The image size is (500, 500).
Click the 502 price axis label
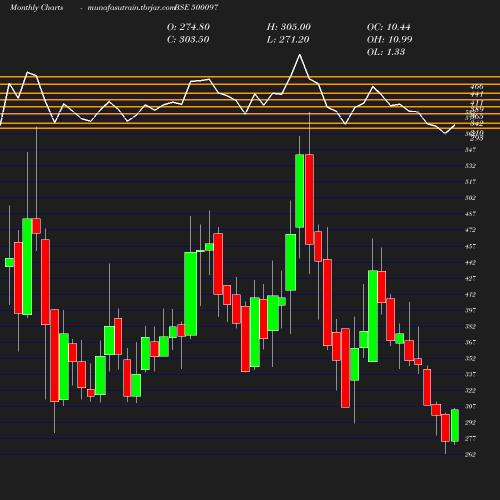(x=470, y=198)
